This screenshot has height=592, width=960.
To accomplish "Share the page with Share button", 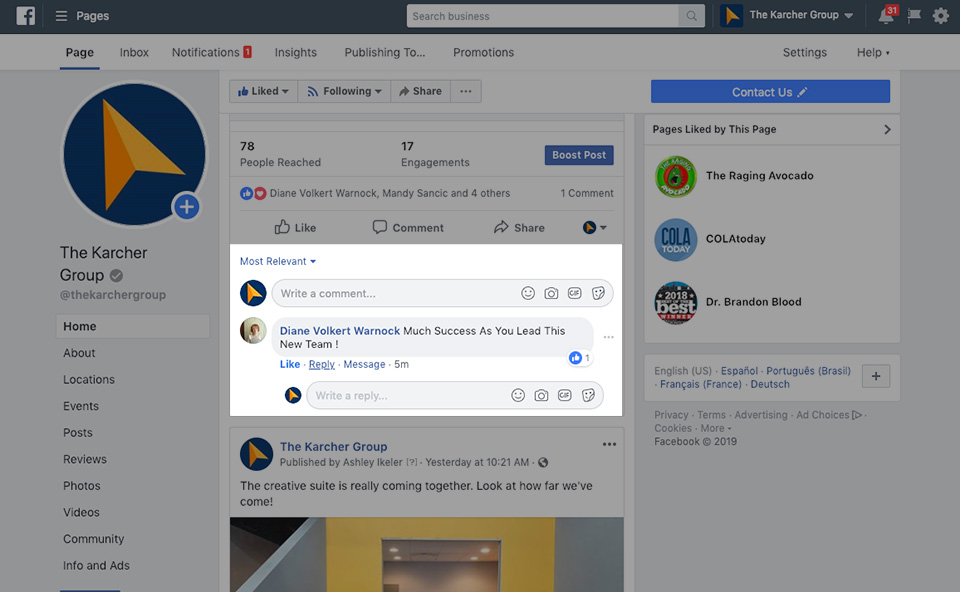I will pos(421,91).
